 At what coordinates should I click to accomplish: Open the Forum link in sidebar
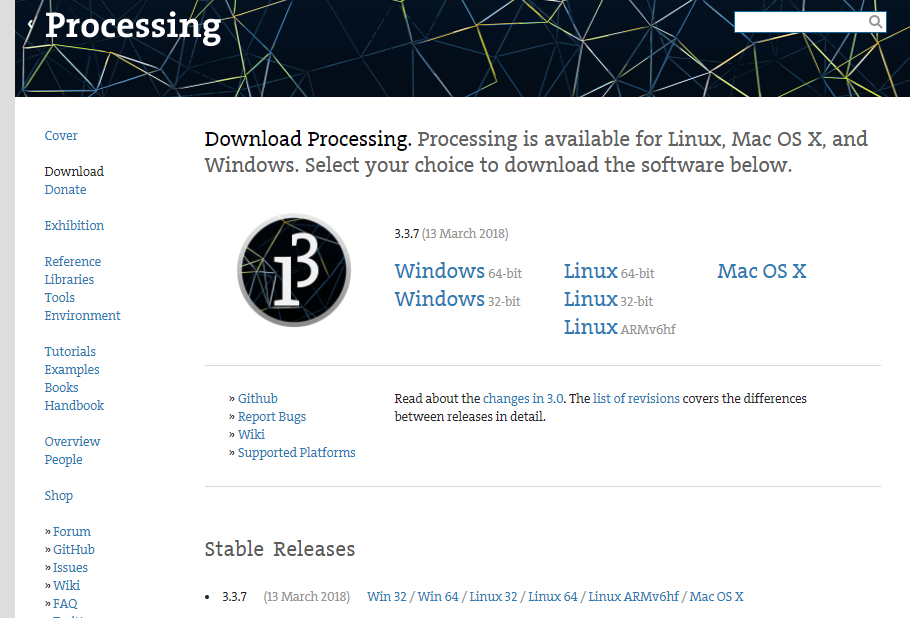[x=71, y=532]
